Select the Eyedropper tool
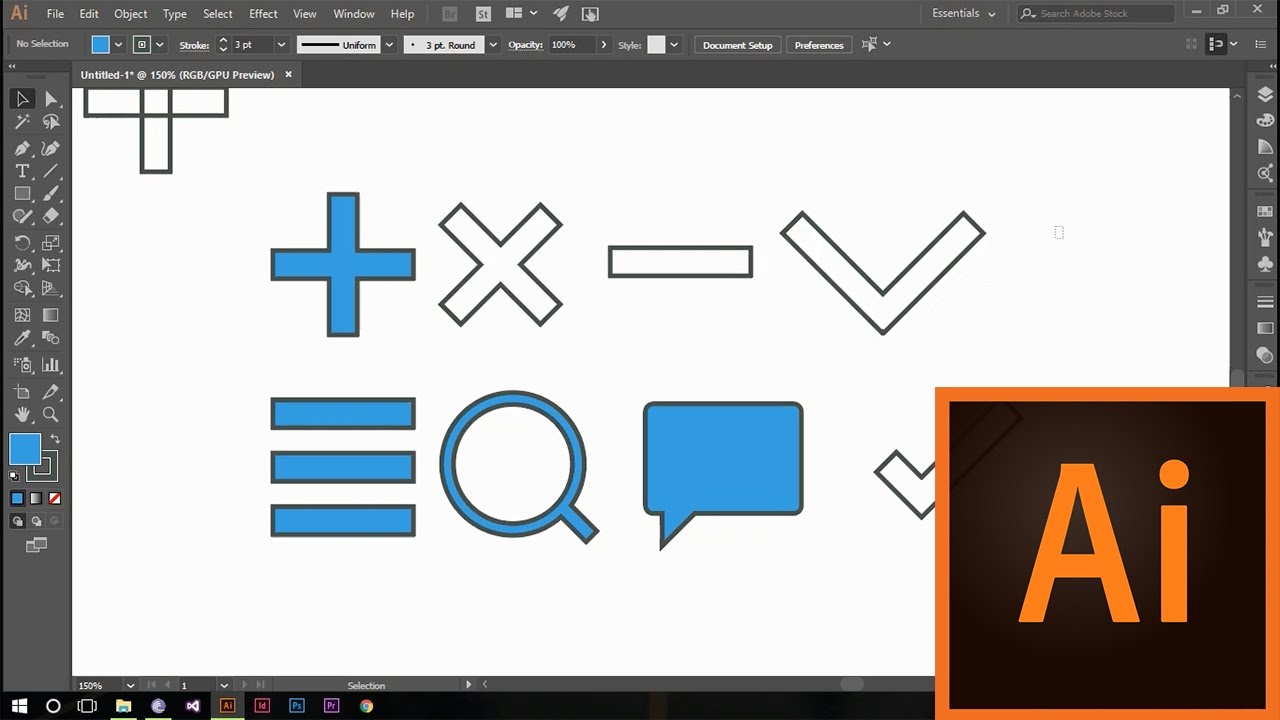 [22, 337]
